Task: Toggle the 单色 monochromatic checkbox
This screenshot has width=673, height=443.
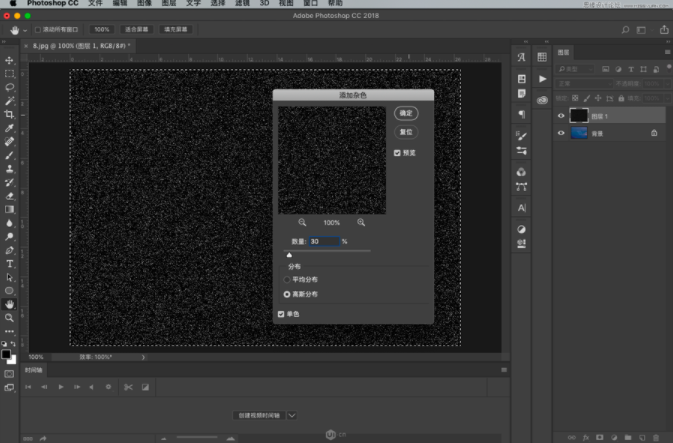Action: point(281,314)
